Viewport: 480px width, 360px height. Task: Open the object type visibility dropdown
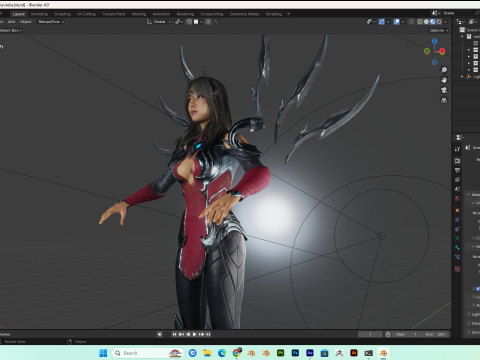(x=371, y=22)
